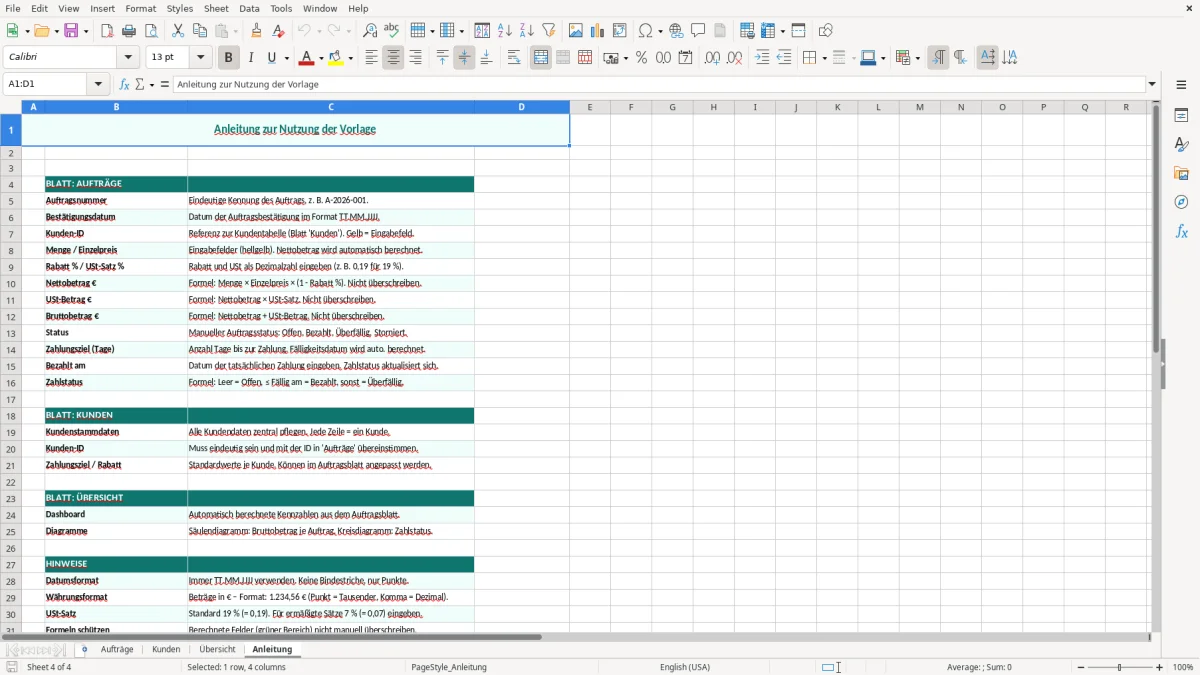Switch to the Kunden sheet tab
The width and height of the screenshot is (1200, 675).
pyautogui.click(x=166, y=649)
